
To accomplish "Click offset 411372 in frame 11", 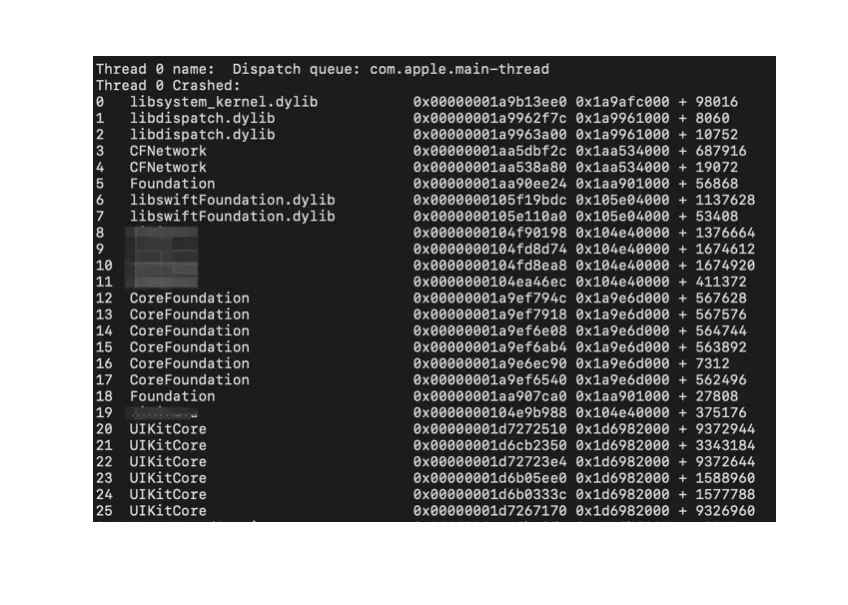I will pyautogui.click(x=721, y=282).
